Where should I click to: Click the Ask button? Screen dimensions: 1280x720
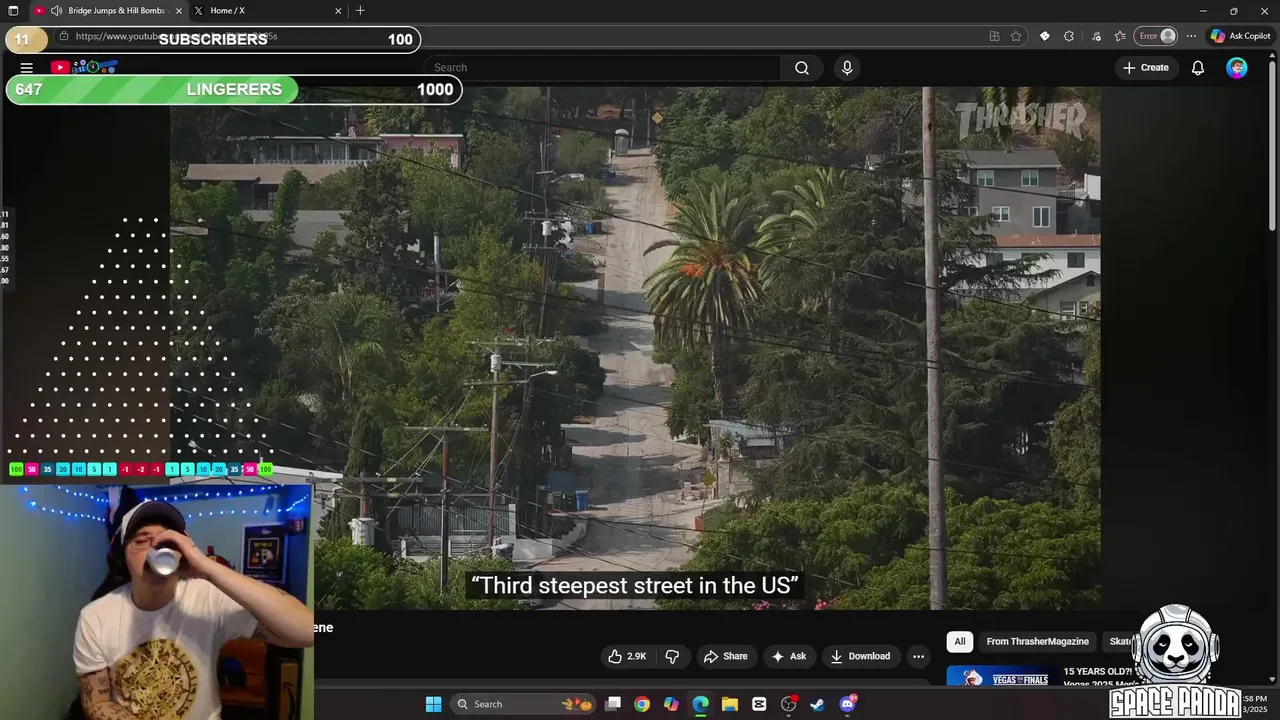[788, 656]
